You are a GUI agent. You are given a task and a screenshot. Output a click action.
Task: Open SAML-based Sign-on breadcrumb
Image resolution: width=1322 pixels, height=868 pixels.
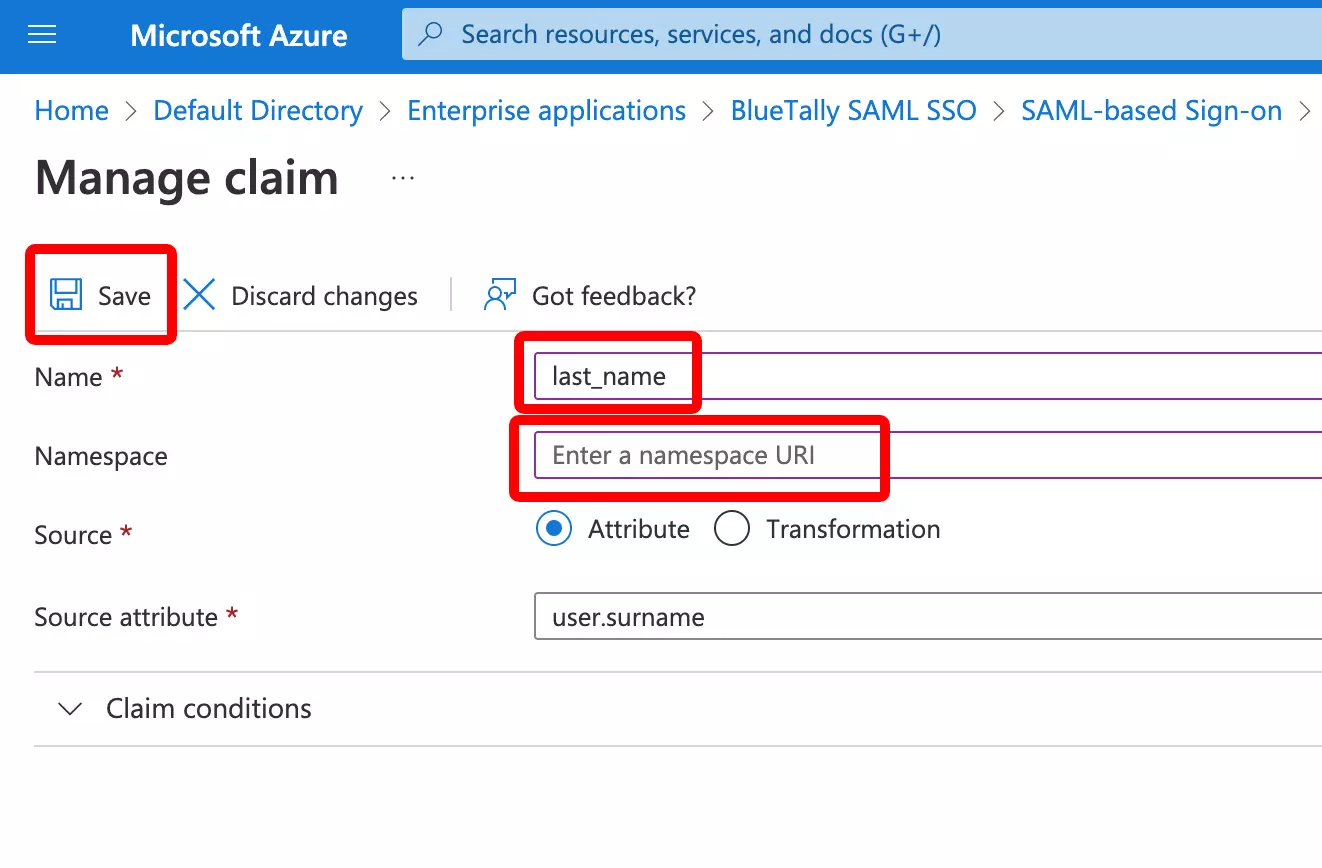click(x=1151, y=111)
